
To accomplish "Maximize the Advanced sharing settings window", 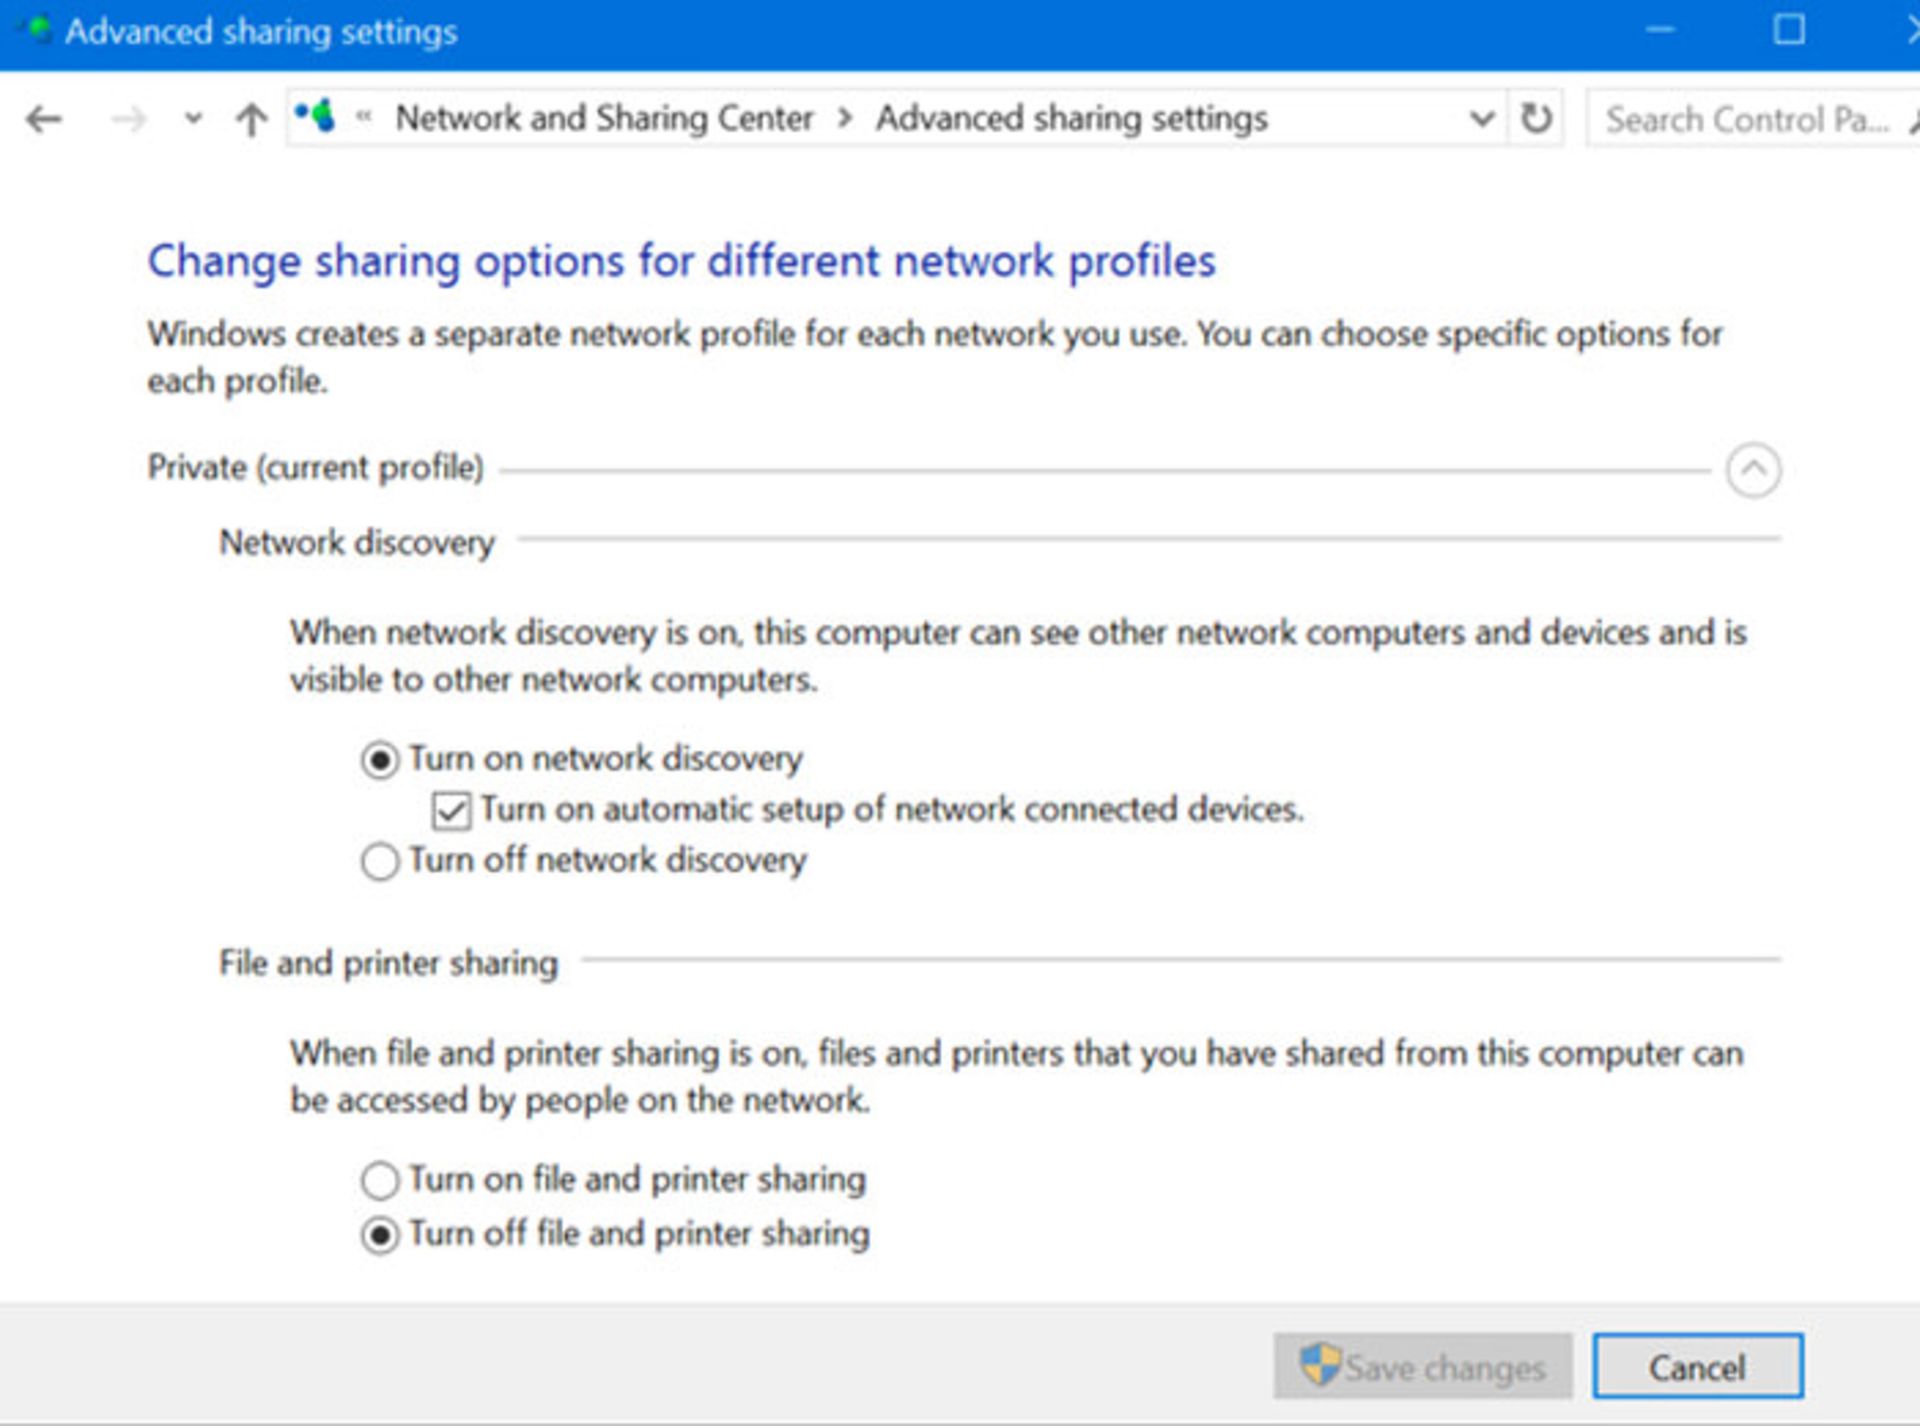I will (x=1788, y=30).
